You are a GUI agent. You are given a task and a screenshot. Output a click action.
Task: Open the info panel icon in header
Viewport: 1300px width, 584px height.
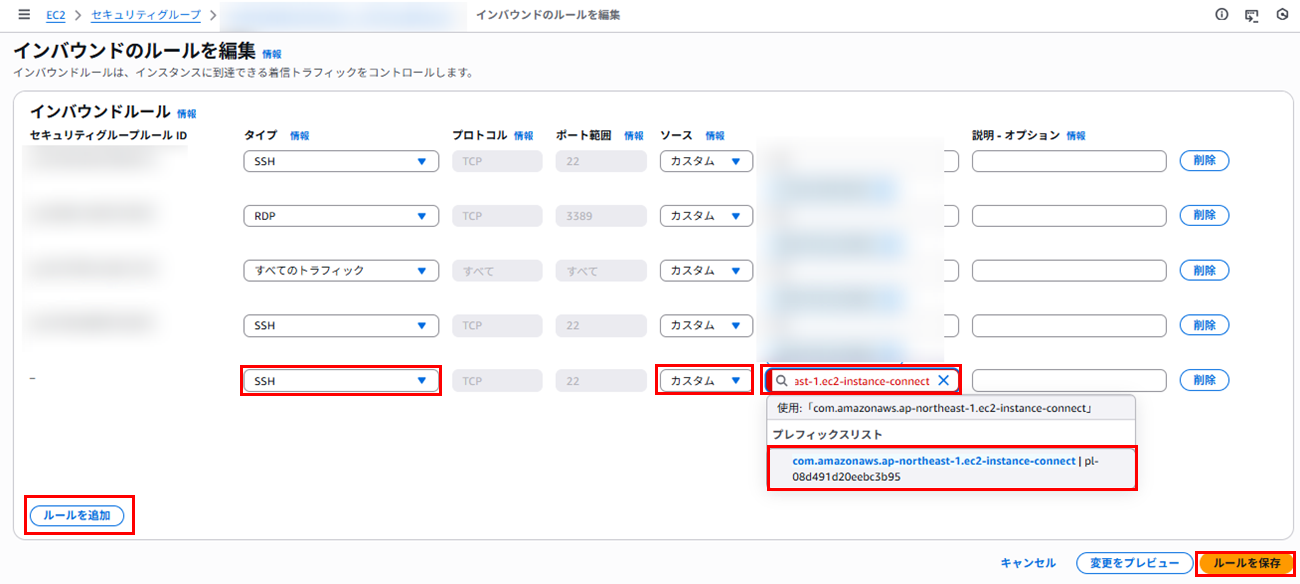[1221, 15]
